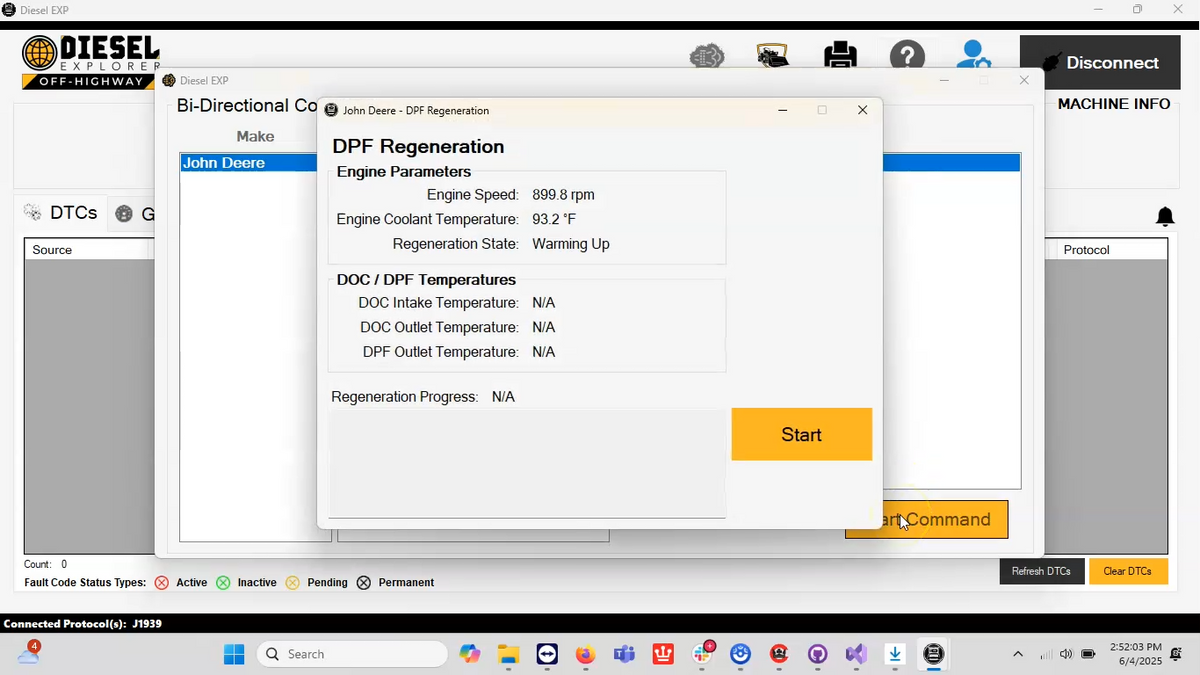Open File Explorer from the taskbar
Image resolution: width=1200 pixels, height=675 pixels.
509,654
